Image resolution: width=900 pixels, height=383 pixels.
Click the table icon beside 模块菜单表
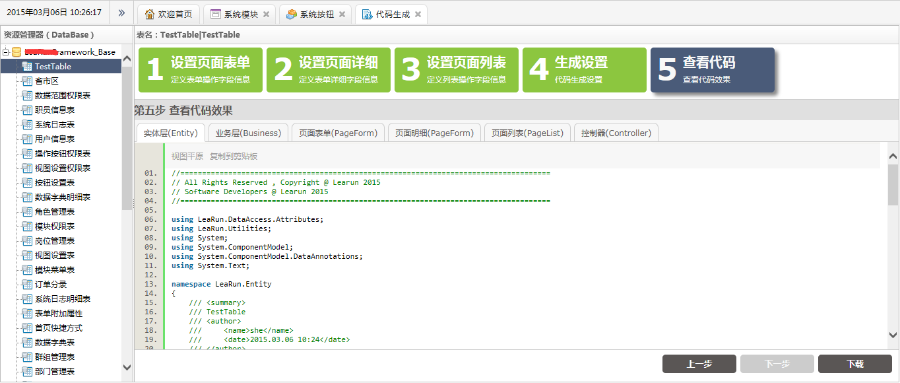[26, 270]
